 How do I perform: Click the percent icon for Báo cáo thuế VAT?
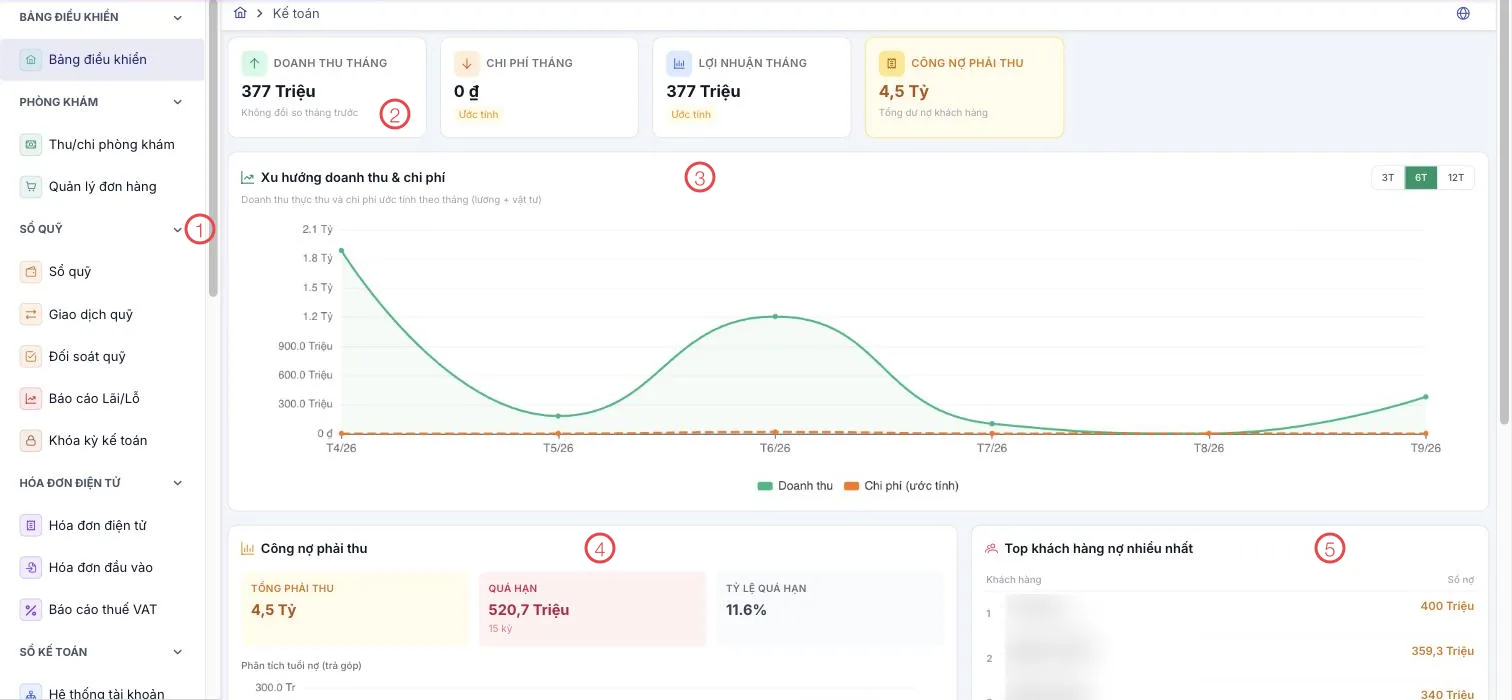click(x=31, y=610)
